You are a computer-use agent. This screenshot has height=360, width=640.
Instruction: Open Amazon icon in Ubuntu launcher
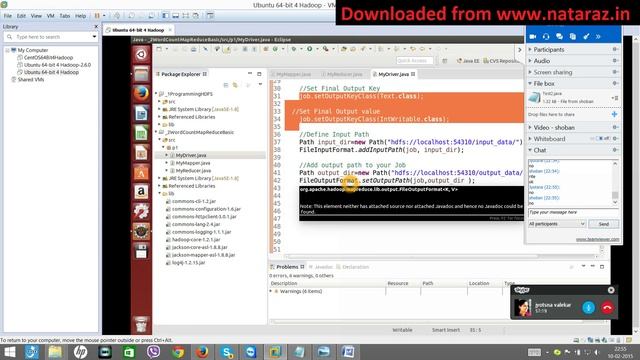(x=141, y=192)
